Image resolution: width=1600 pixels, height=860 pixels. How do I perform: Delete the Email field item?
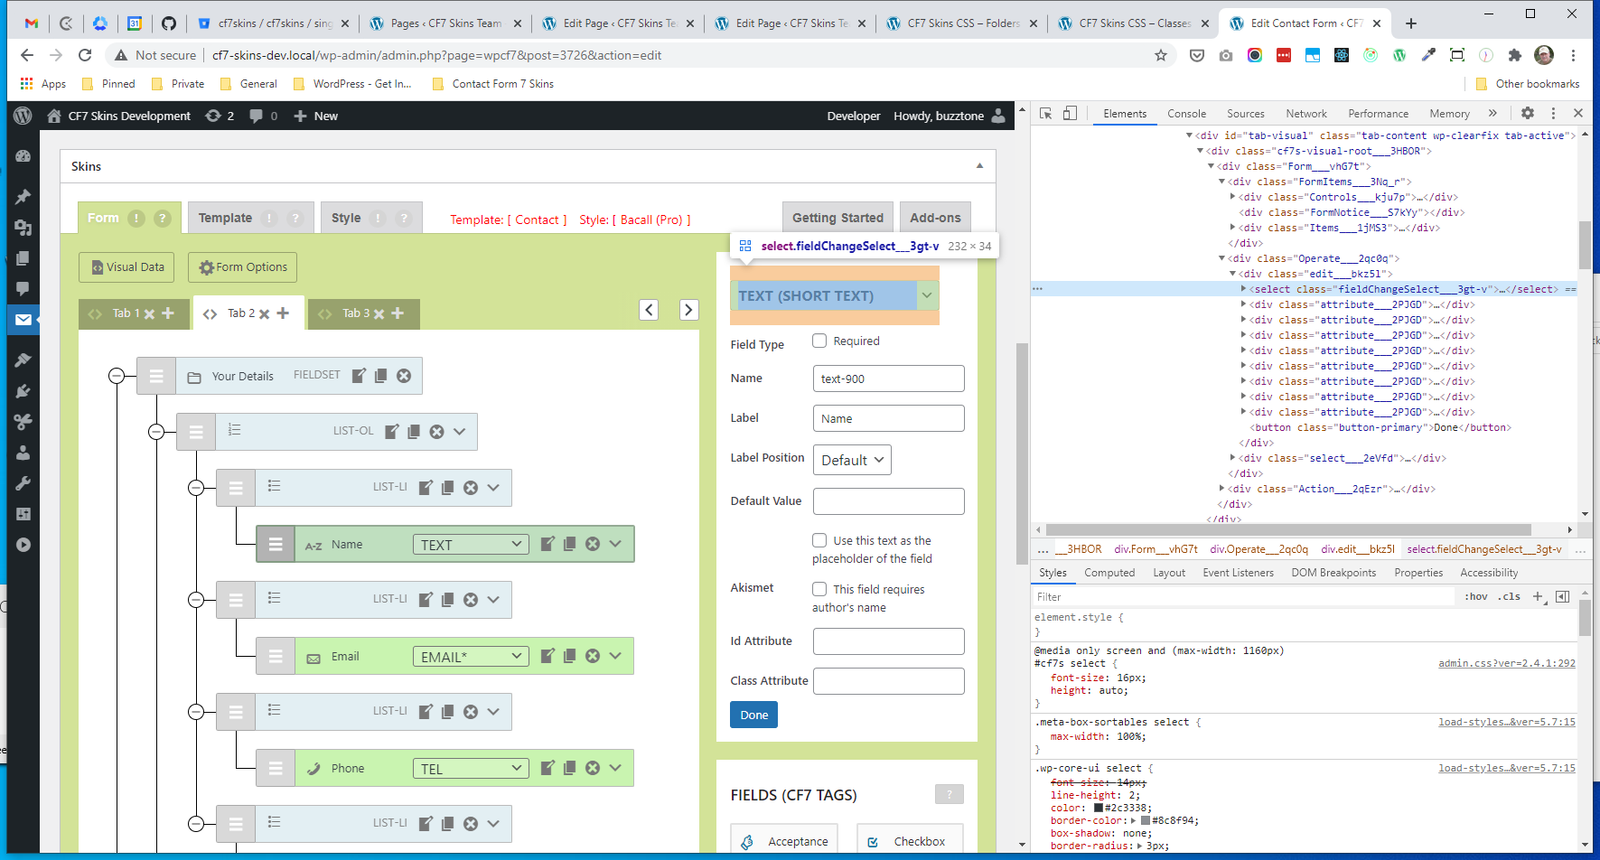(593, 656)
